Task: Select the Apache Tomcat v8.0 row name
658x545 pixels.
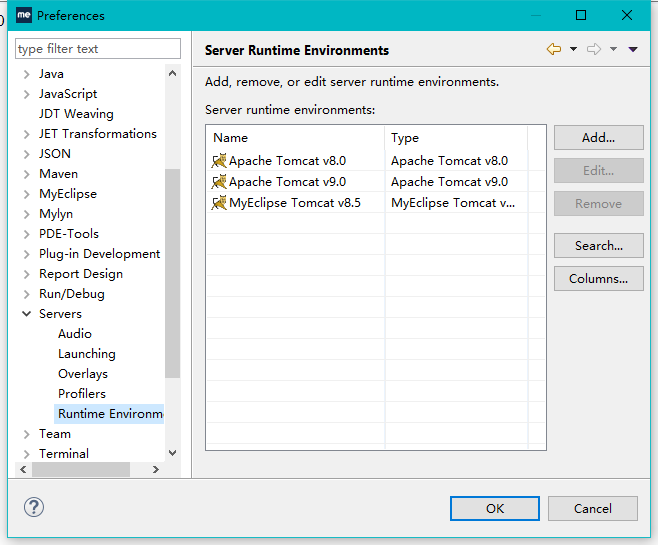Action: click(x=287, y=161)
